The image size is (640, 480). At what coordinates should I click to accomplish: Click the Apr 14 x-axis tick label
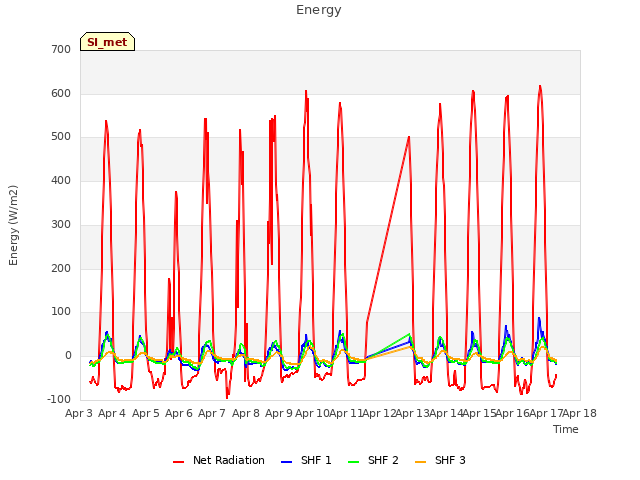tap(446, 413)
